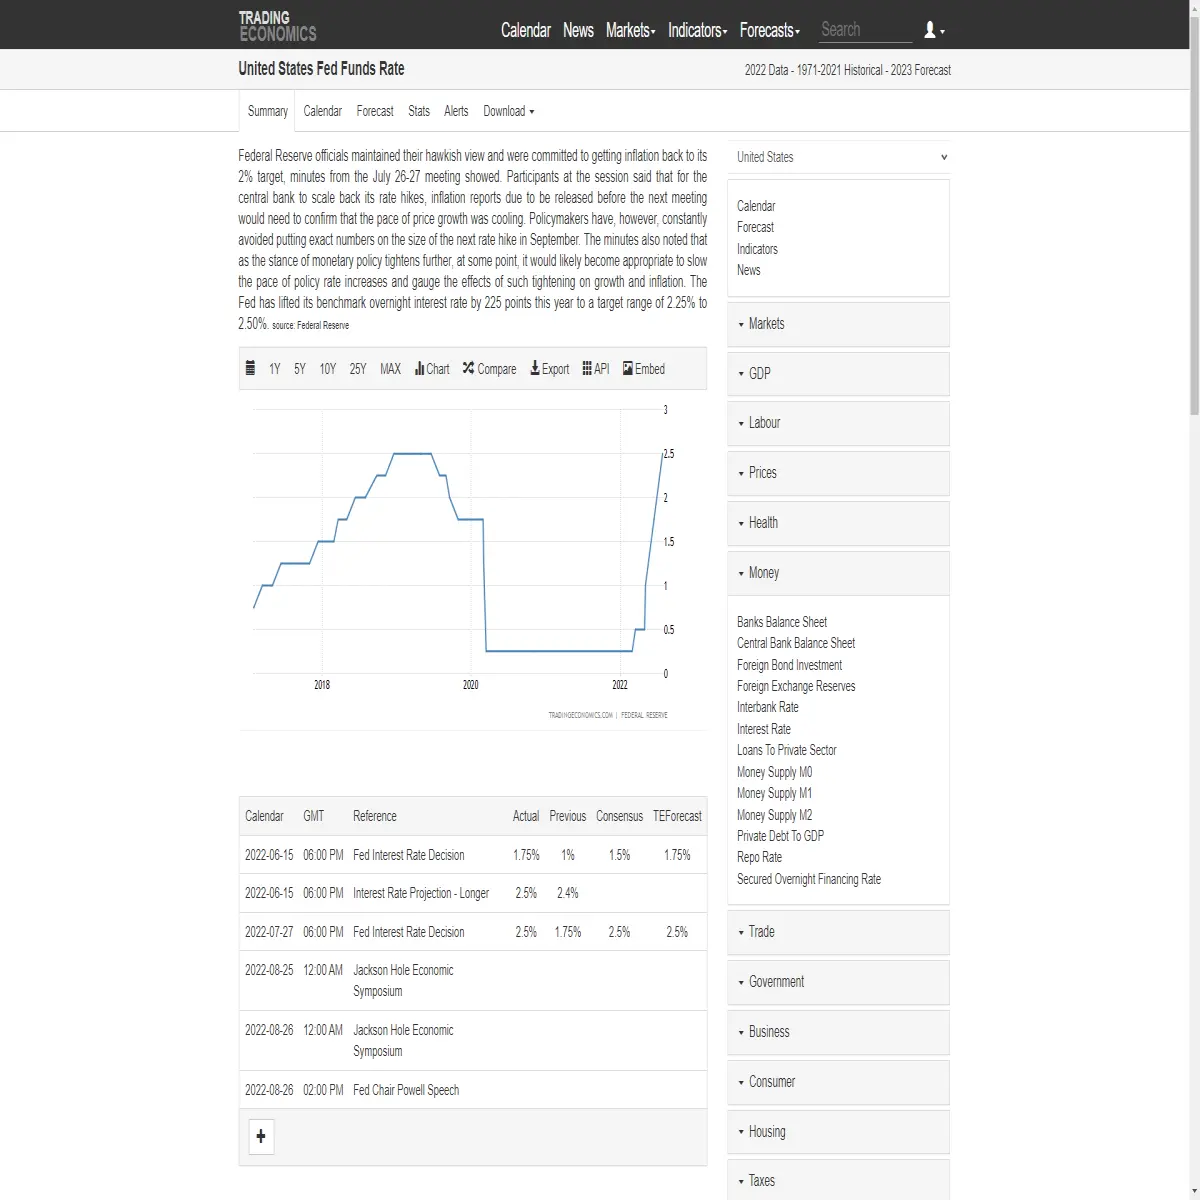
Task: Open Banks Balance Sheet link
Action: tap(782, 622)
